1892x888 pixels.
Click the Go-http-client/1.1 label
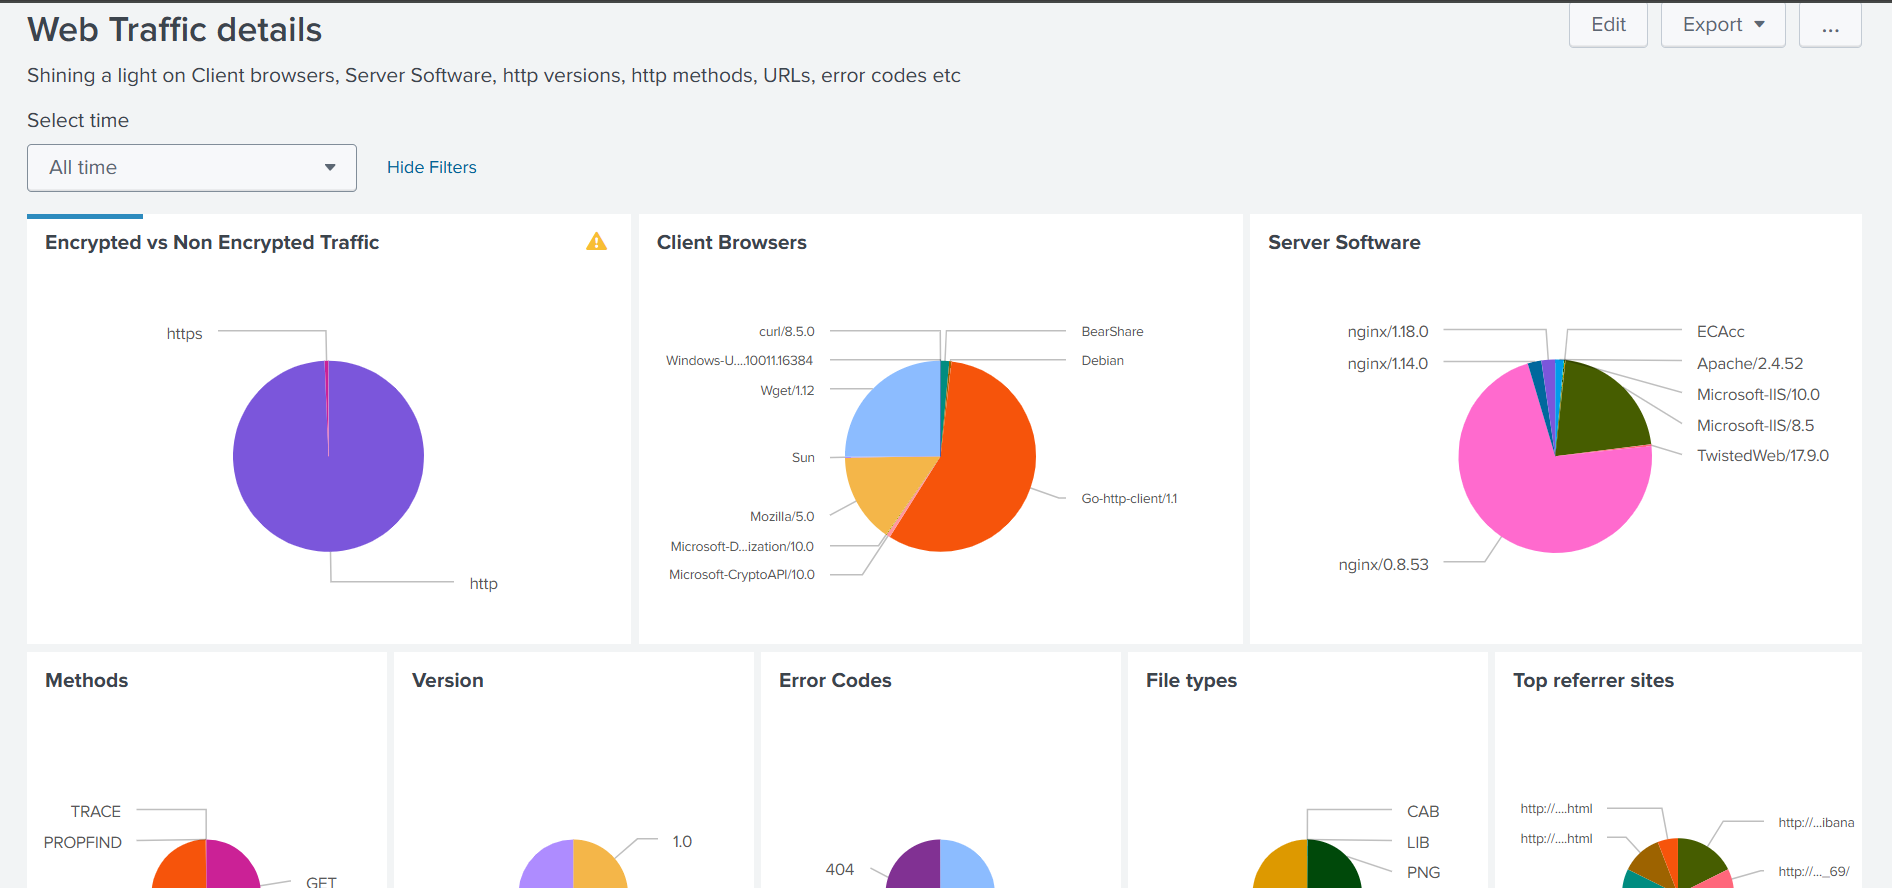tap(1129, 499)
